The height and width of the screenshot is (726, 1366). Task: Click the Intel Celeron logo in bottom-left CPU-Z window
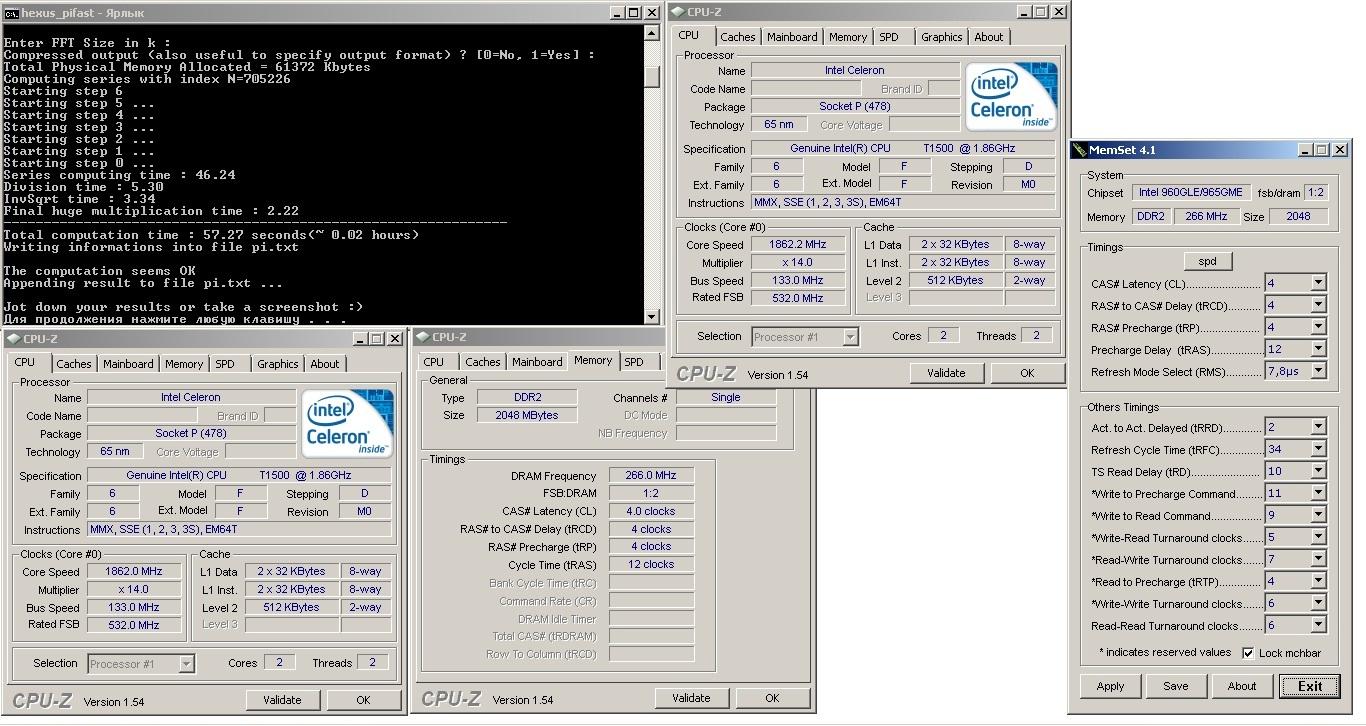pyautogui.click(x=348, y=425)
